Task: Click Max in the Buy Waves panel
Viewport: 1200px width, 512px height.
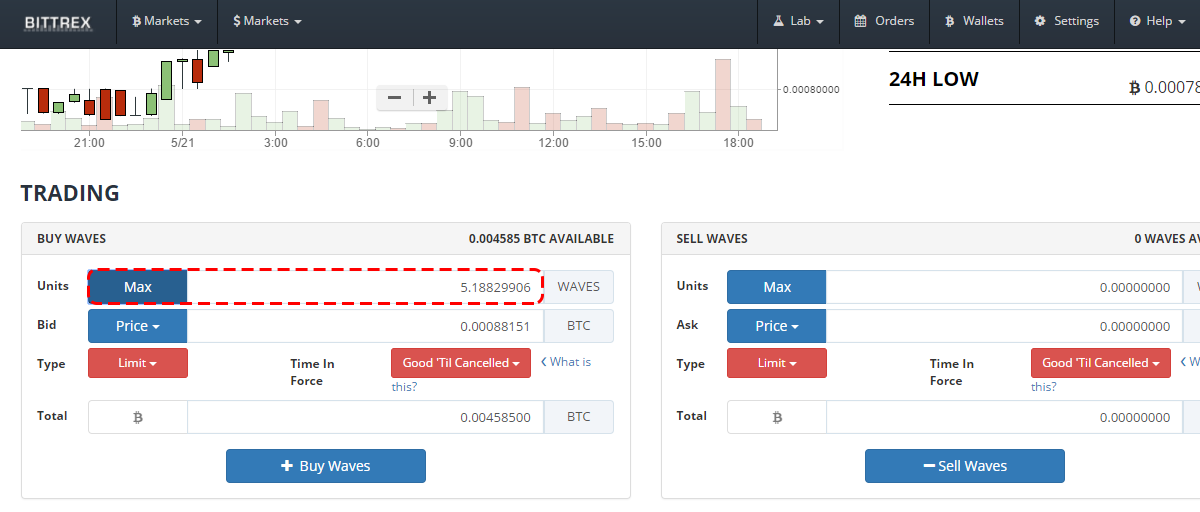Action: pos(138,287)
